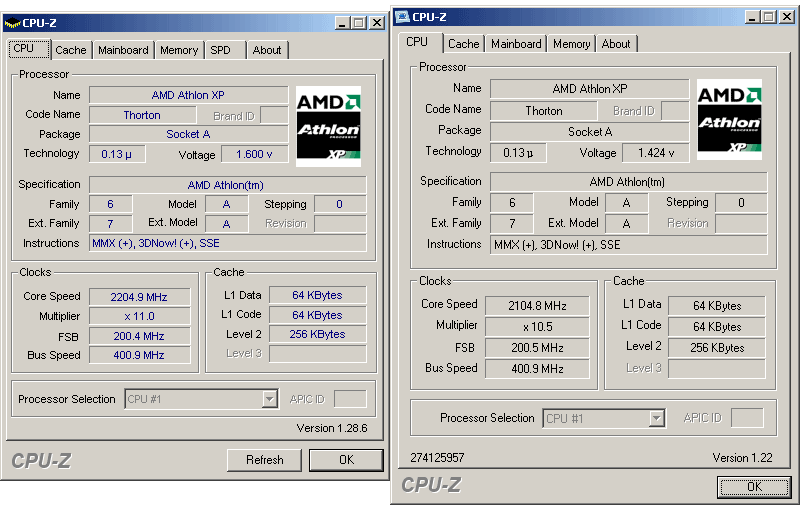Click the Instructions field in left window
Screen dimensions: 800x513
pyautogui.click(x=228, y=243)
